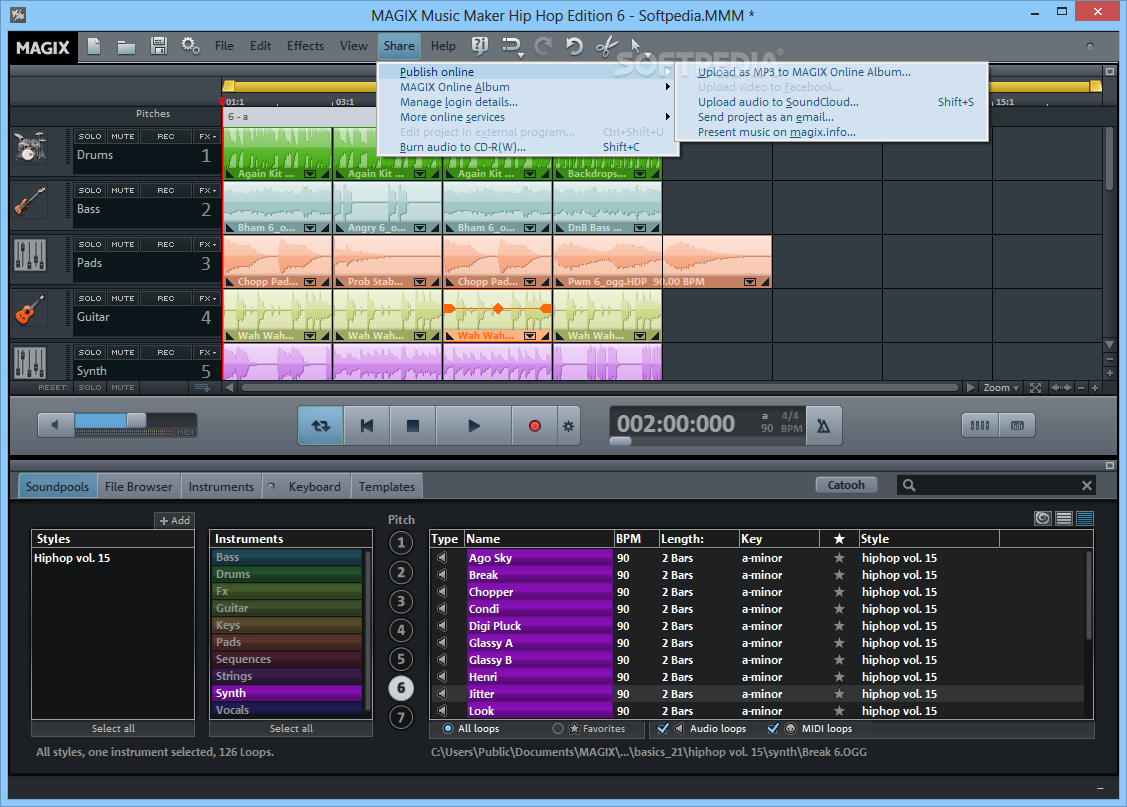The width and height of the screenshot is (1127, 807).
Task: Open the Bass track FX dropdown
Action: pos(207,190)
